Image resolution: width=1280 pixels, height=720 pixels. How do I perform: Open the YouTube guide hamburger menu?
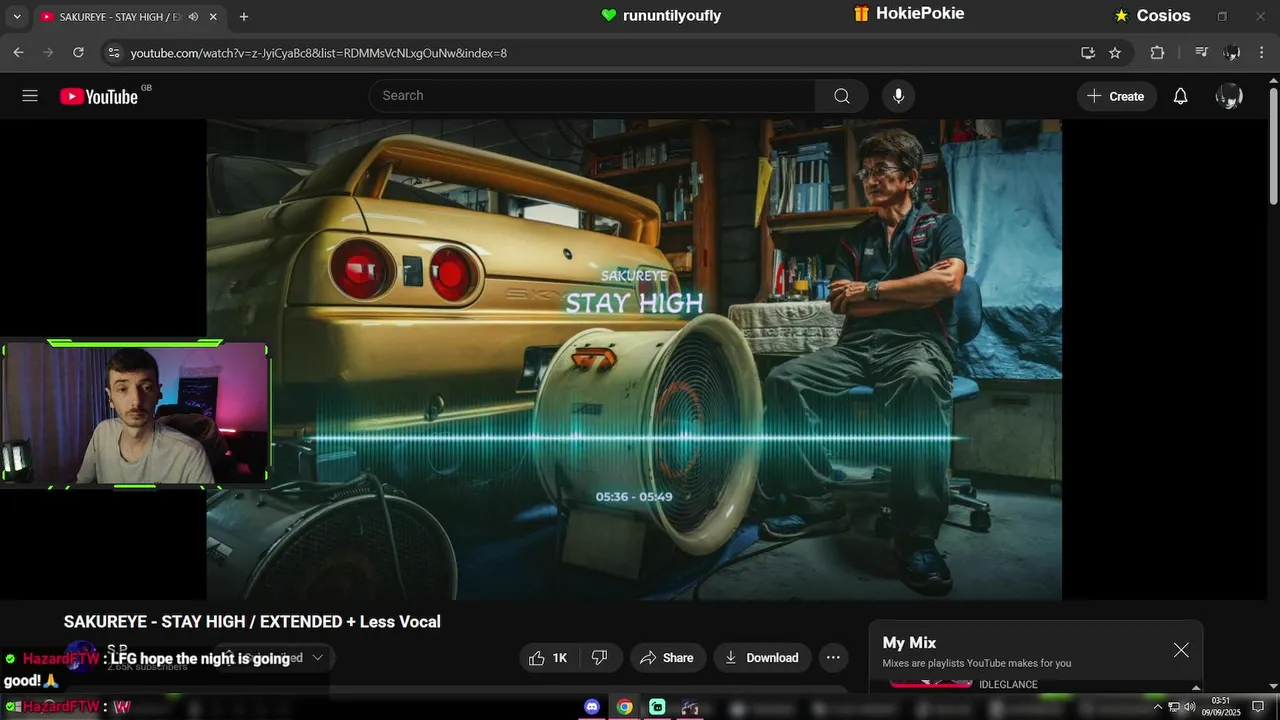[30, 96]
